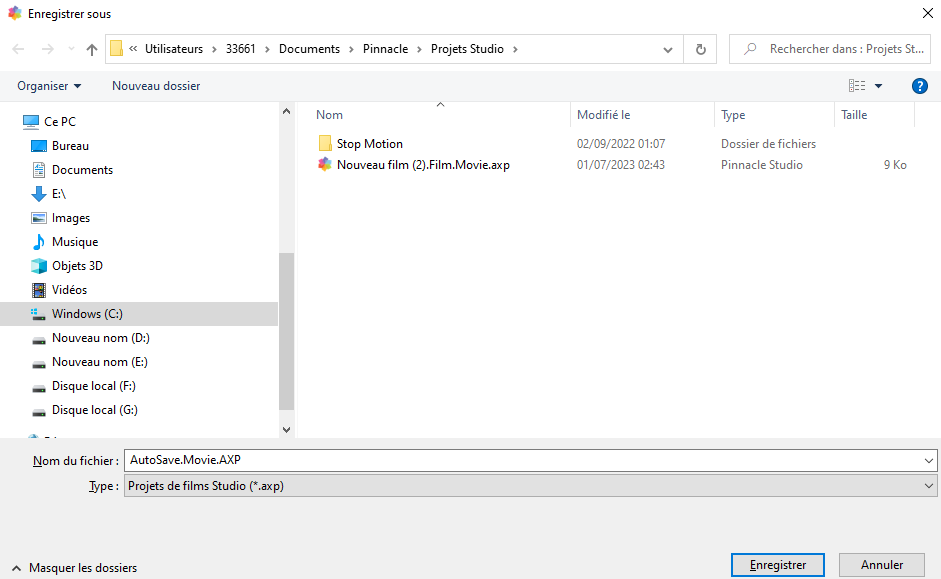The height and width of the screenshot is (579, 941).
Task: Select the Stop Motion folder
Action: coord(370,144)
